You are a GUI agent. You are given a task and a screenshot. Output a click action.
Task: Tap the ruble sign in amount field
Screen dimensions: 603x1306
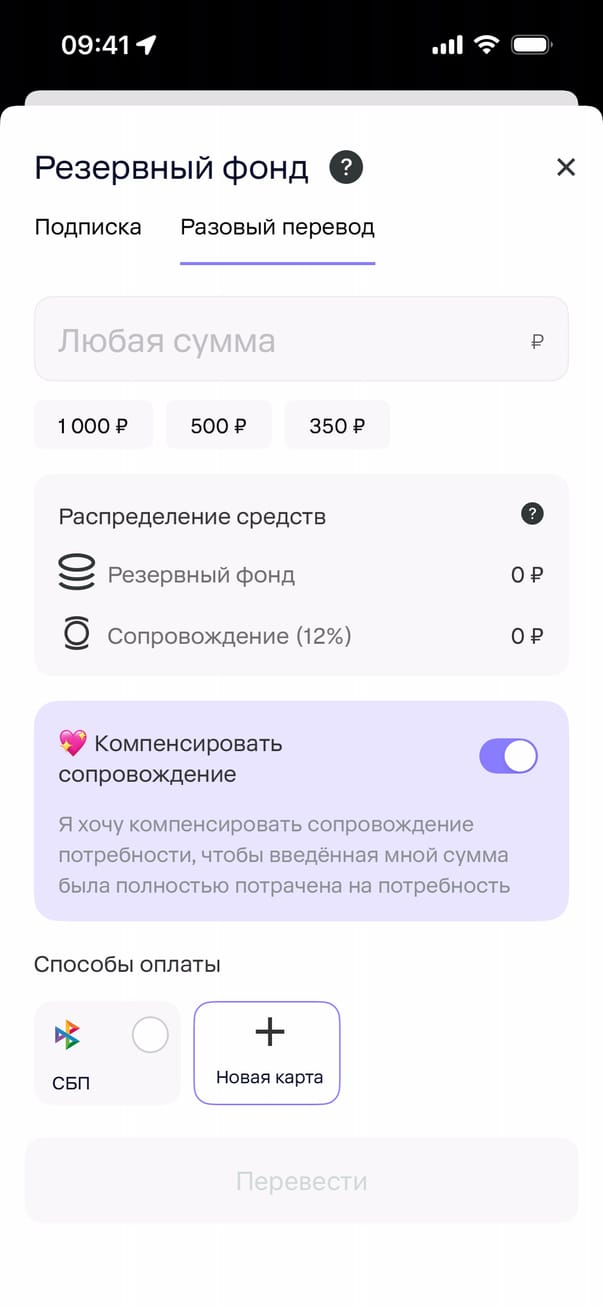(x=537, y=342)
